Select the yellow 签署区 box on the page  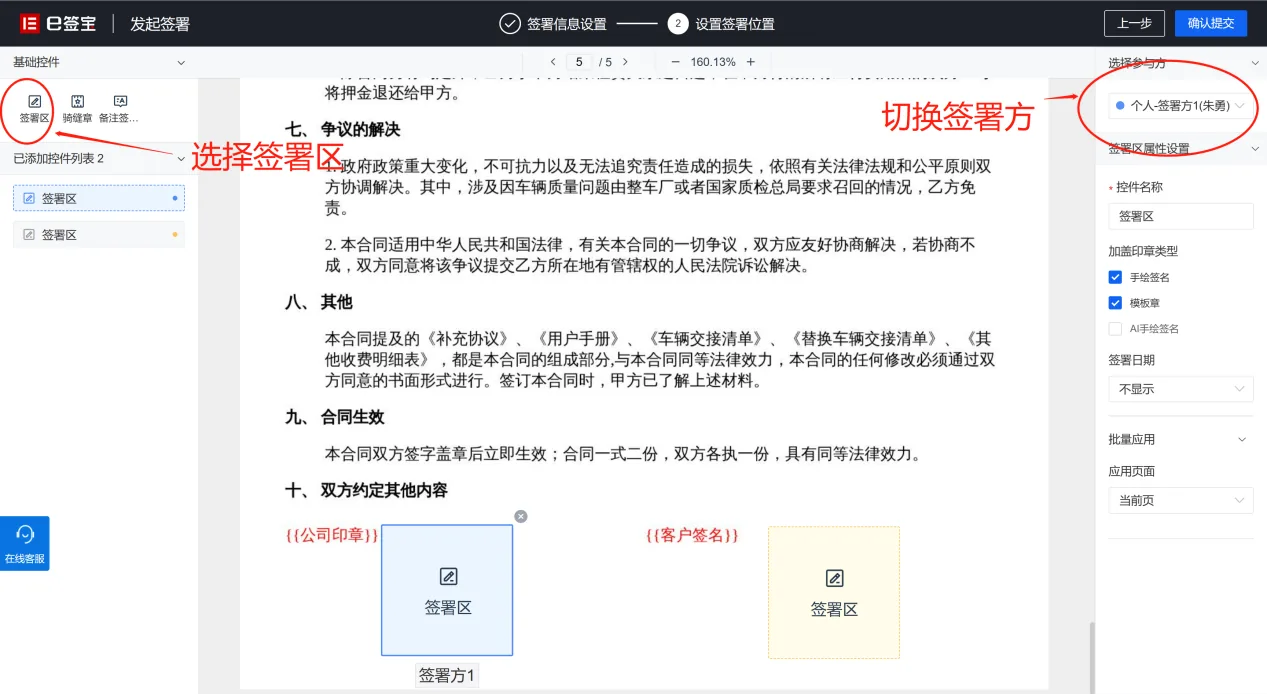click(834, 592)
